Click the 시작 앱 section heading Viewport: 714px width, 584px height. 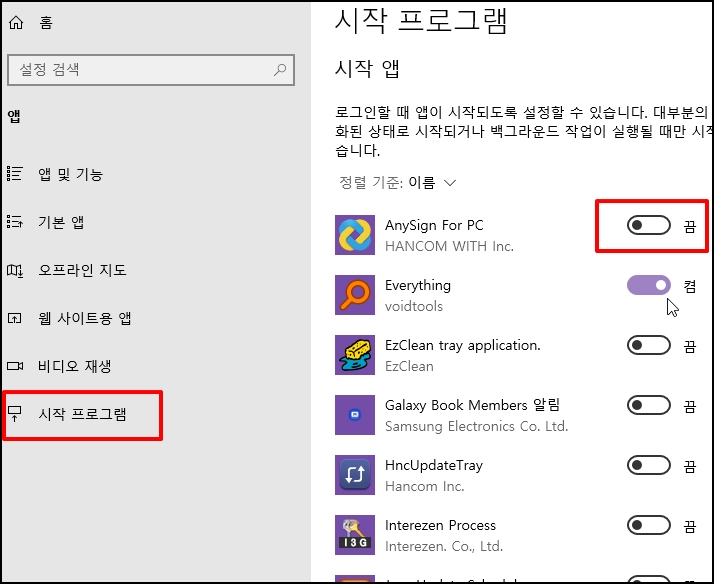[x=367, y=69]
